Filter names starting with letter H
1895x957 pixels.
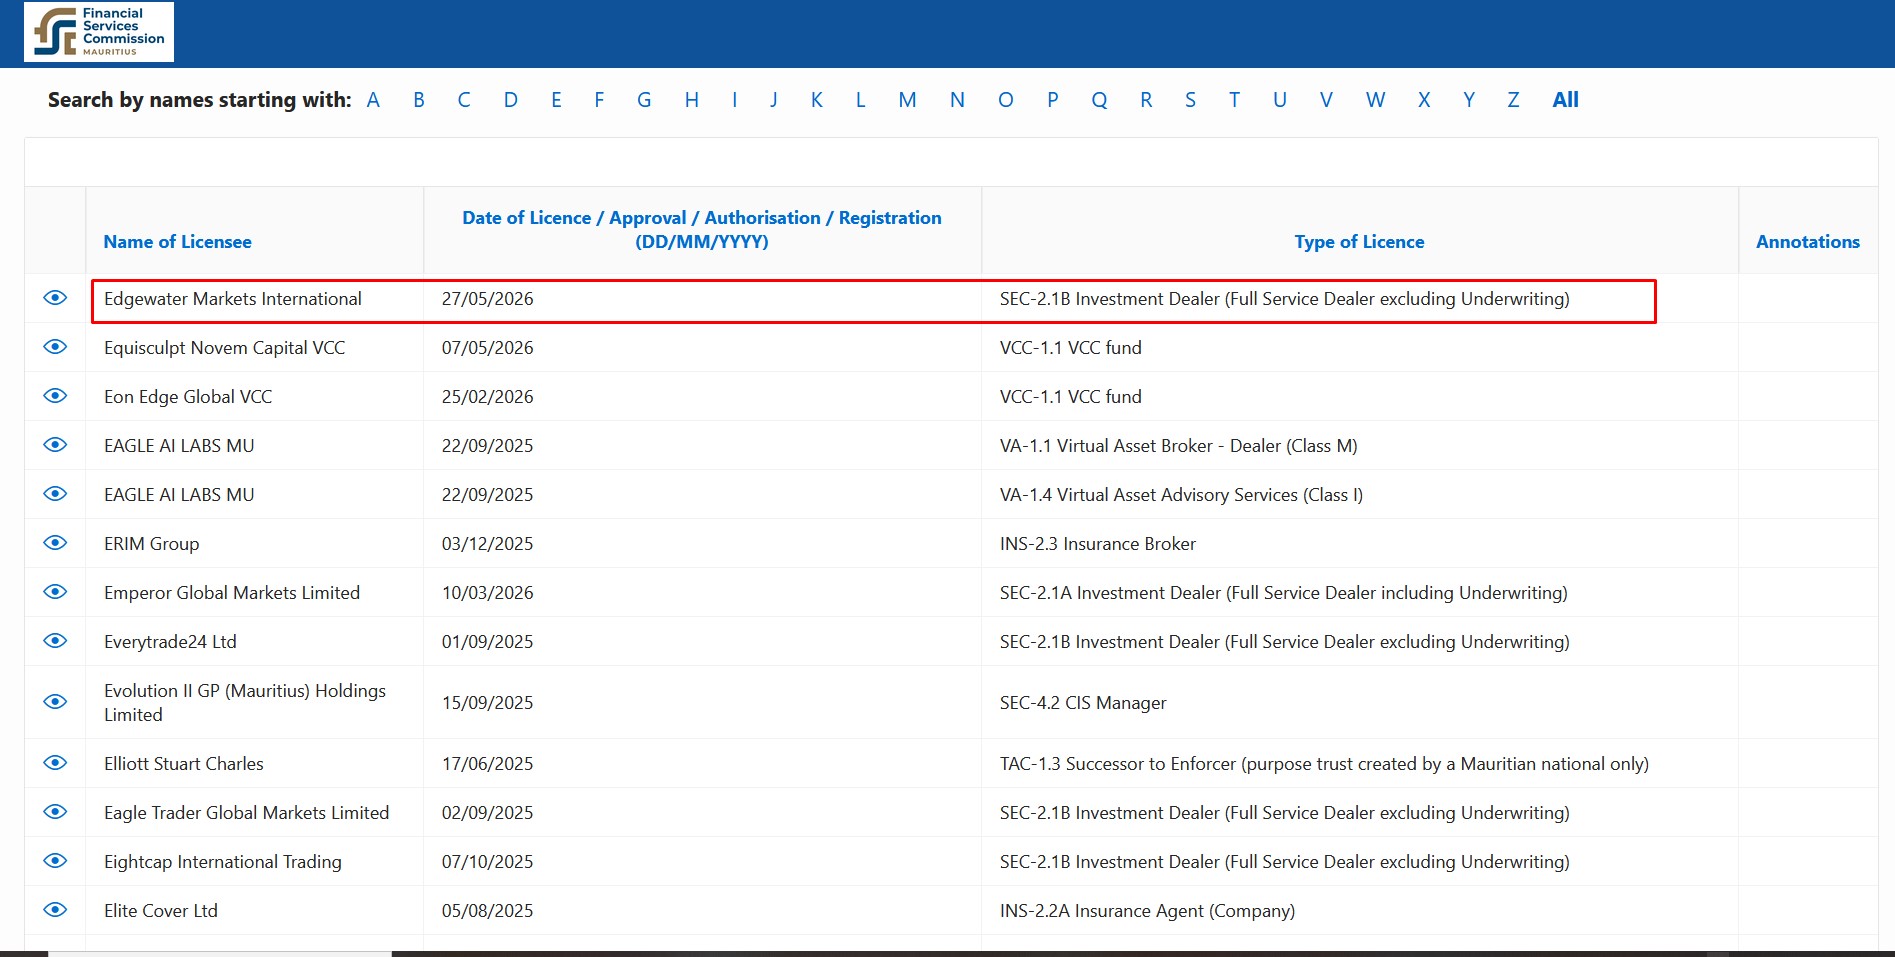tap(692, 100)
